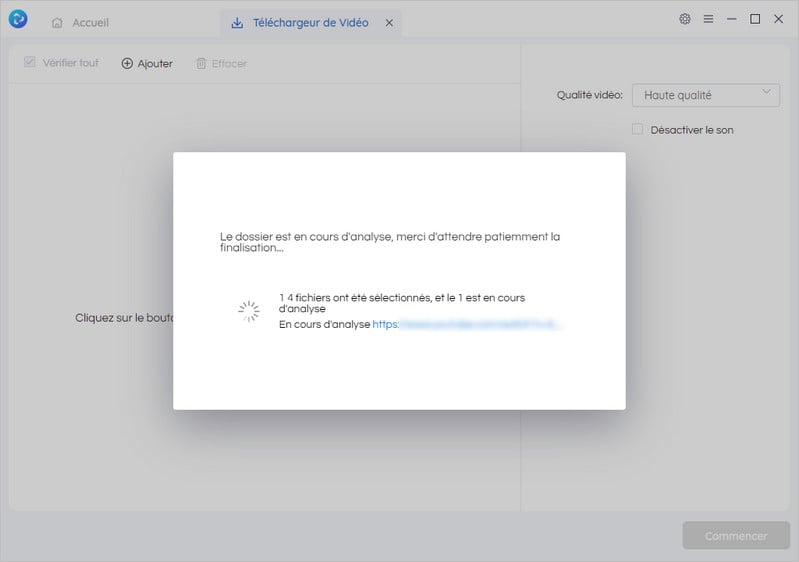This screenshot has width=799, height=562.
Task: Select the Téléchargeur de Vidéo tab
Action: coord(311,23)
